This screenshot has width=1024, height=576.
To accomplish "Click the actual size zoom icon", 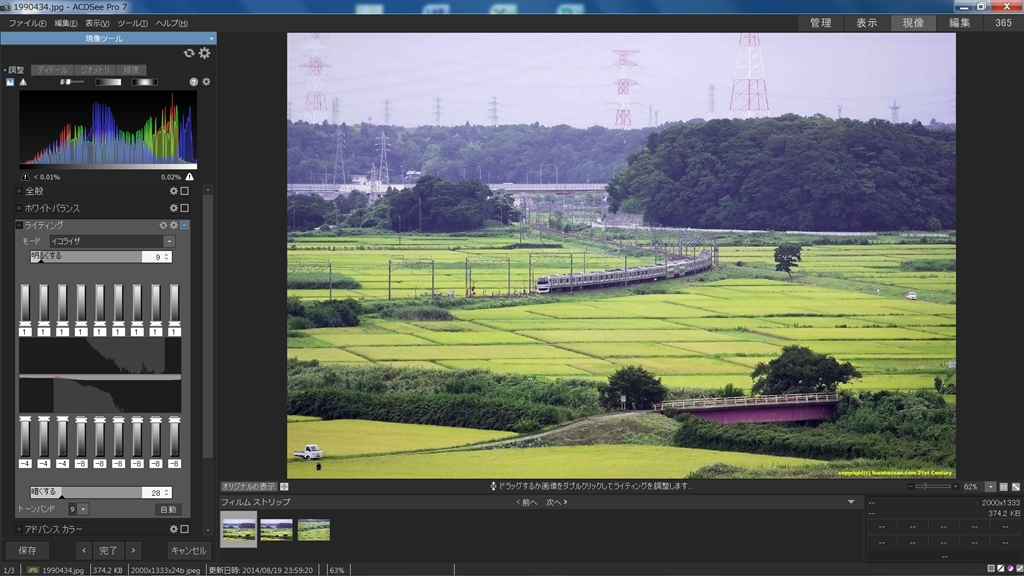I will [1004, 487].
